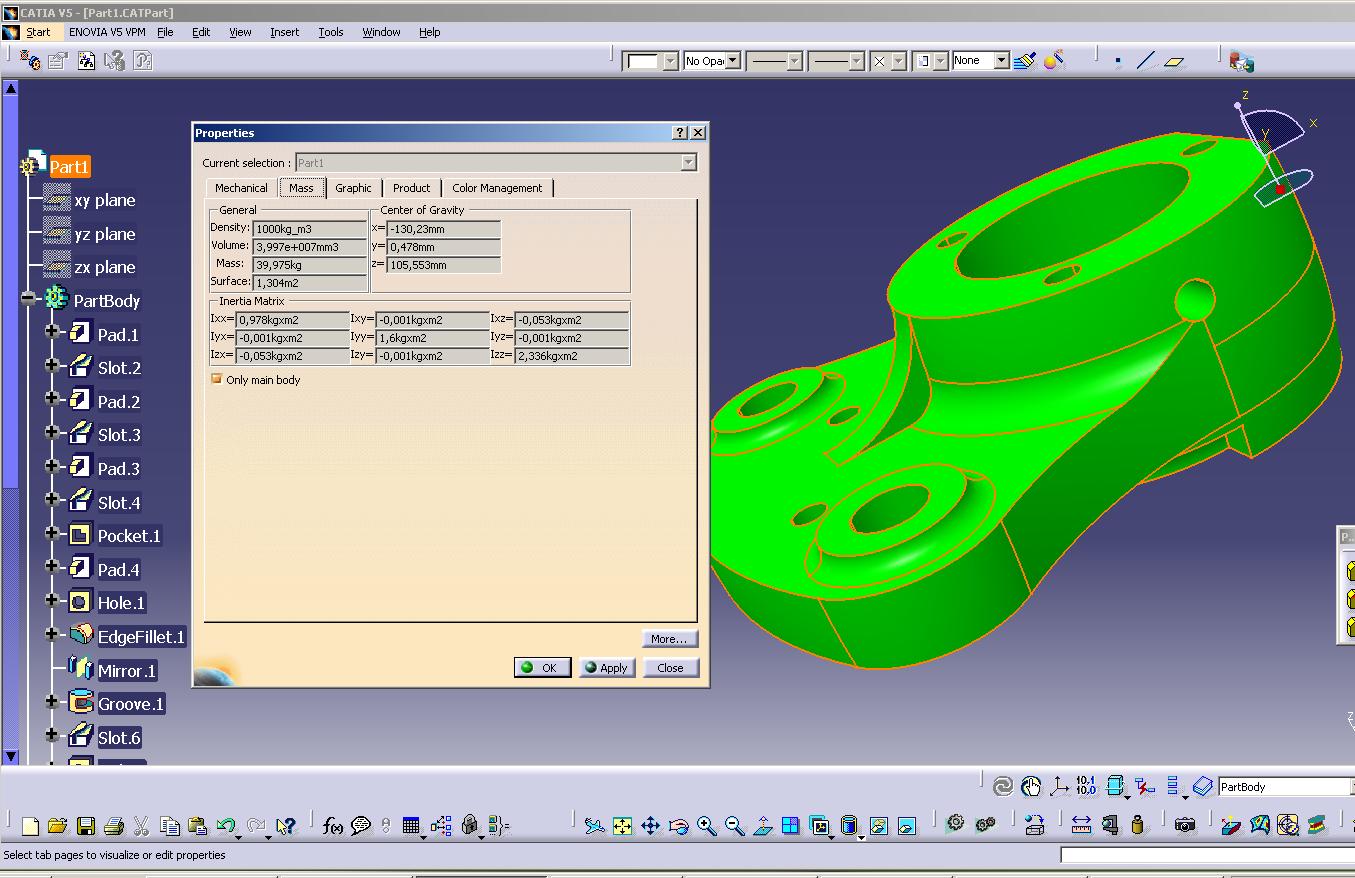The width and height of the screenshot is (1355, 878).
Task: Open the Start menu
Action: [x=38, y=32]
